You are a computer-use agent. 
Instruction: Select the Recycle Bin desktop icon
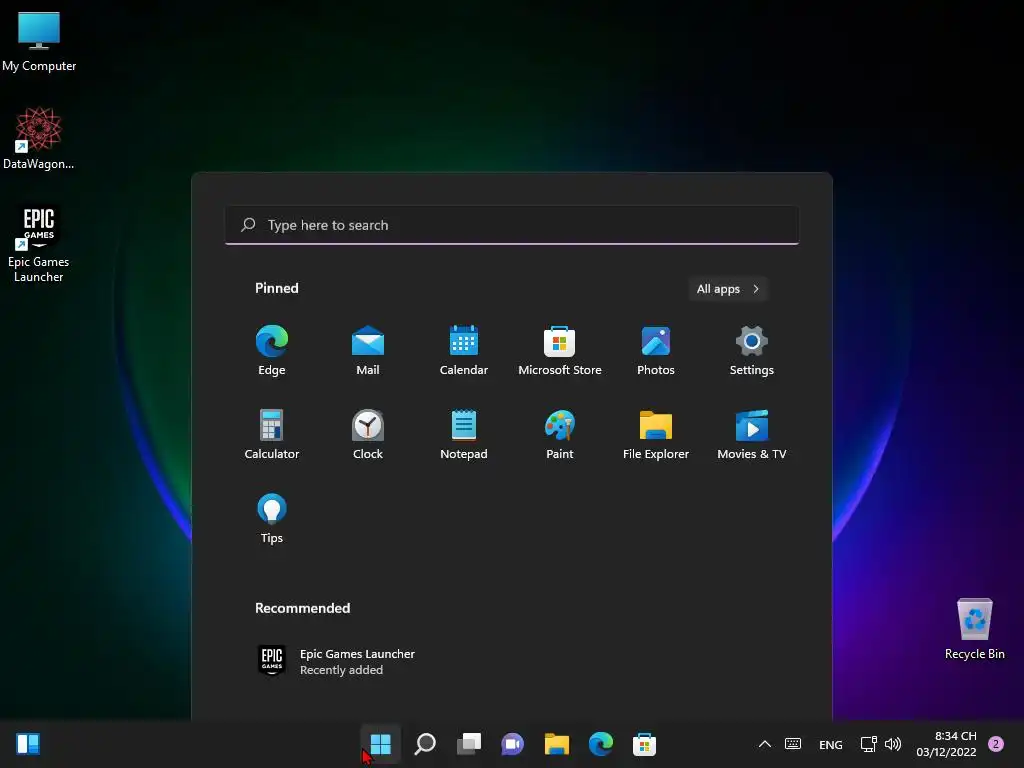(x=974, y=629)
